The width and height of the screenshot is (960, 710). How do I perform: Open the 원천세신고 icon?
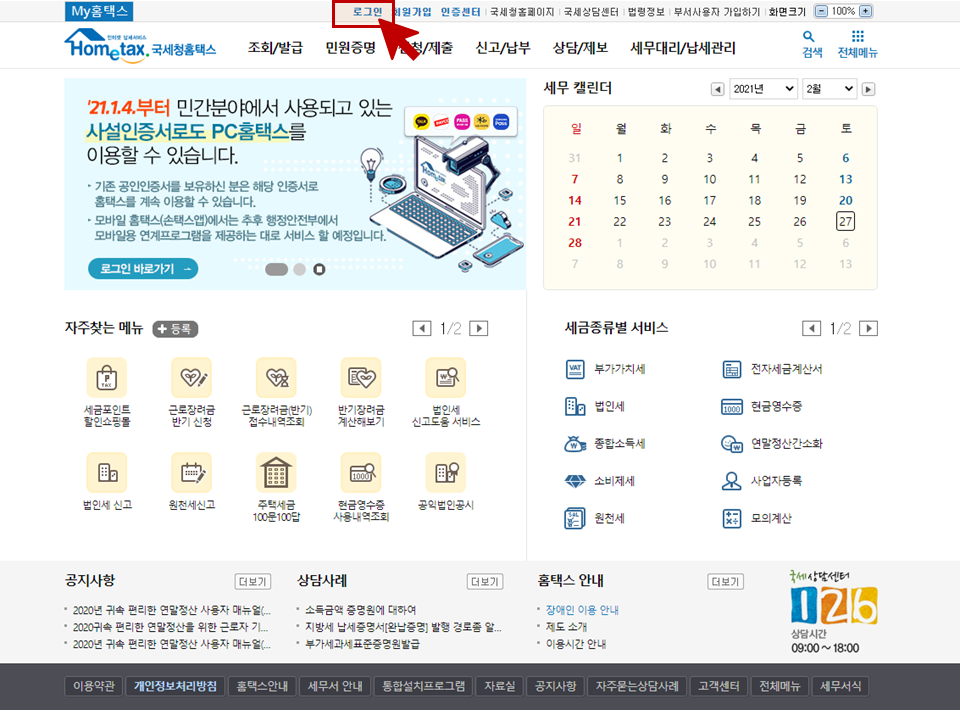(x=192, y=473)
